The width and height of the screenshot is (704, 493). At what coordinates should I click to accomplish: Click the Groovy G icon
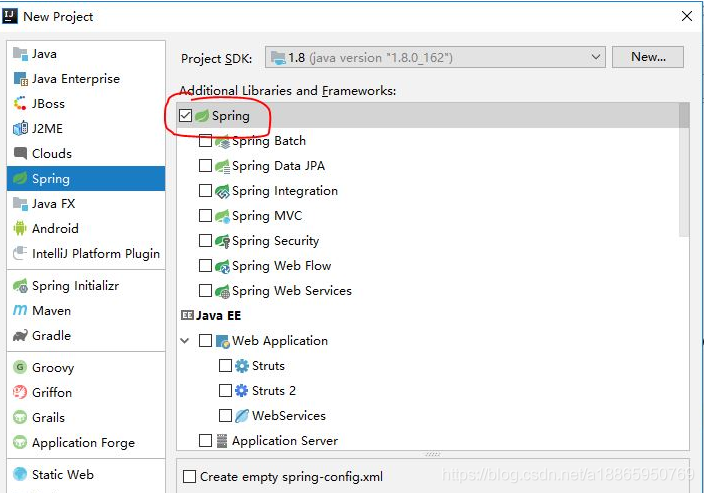click(20, 368)
